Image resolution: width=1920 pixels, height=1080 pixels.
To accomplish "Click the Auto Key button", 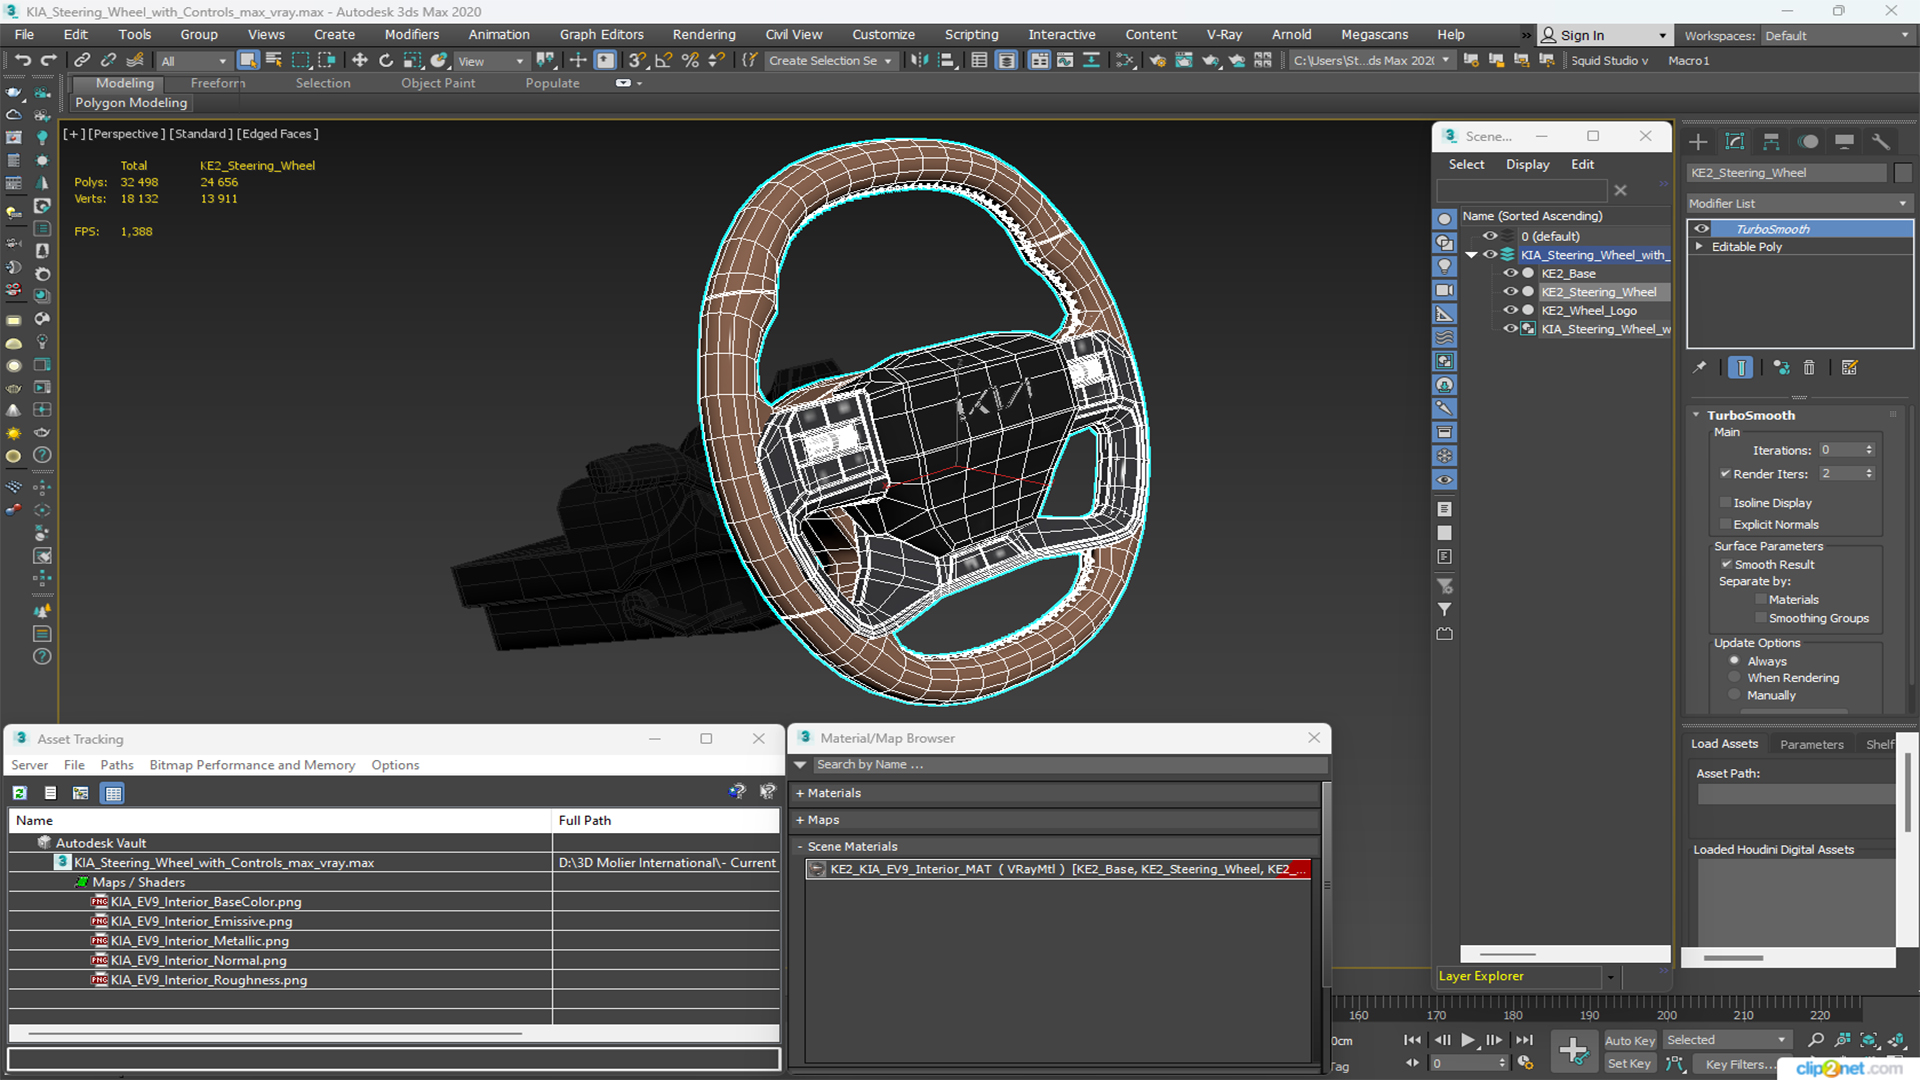I will coord(1629,1041).
